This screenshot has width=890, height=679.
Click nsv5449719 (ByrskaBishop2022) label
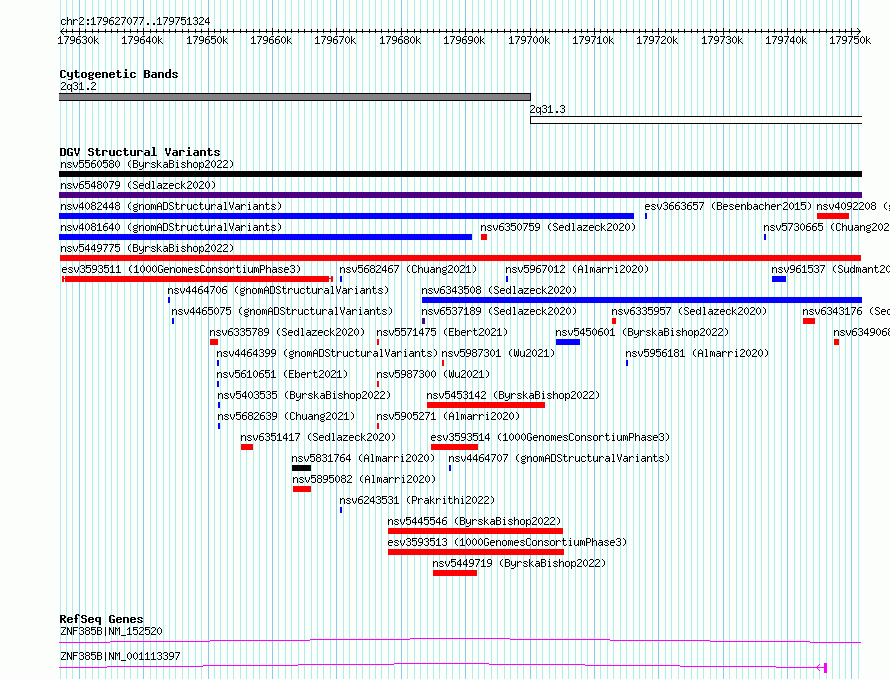coord(519,563)
